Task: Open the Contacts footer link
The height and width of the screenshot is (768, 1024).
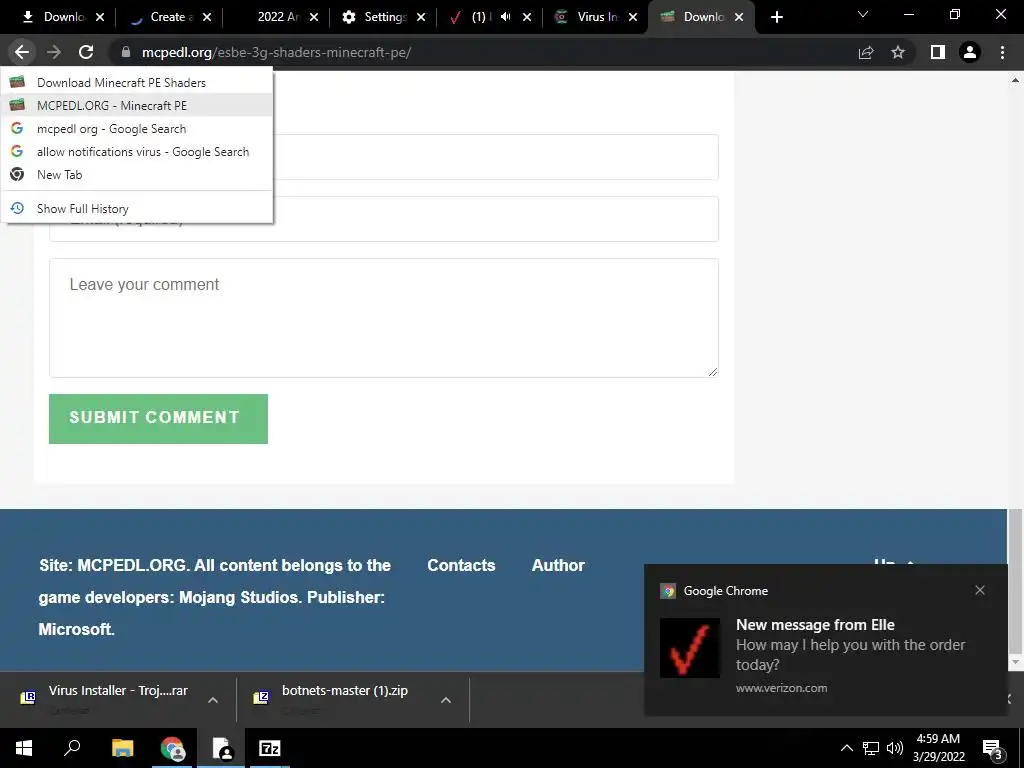Action: pos(461,565)
